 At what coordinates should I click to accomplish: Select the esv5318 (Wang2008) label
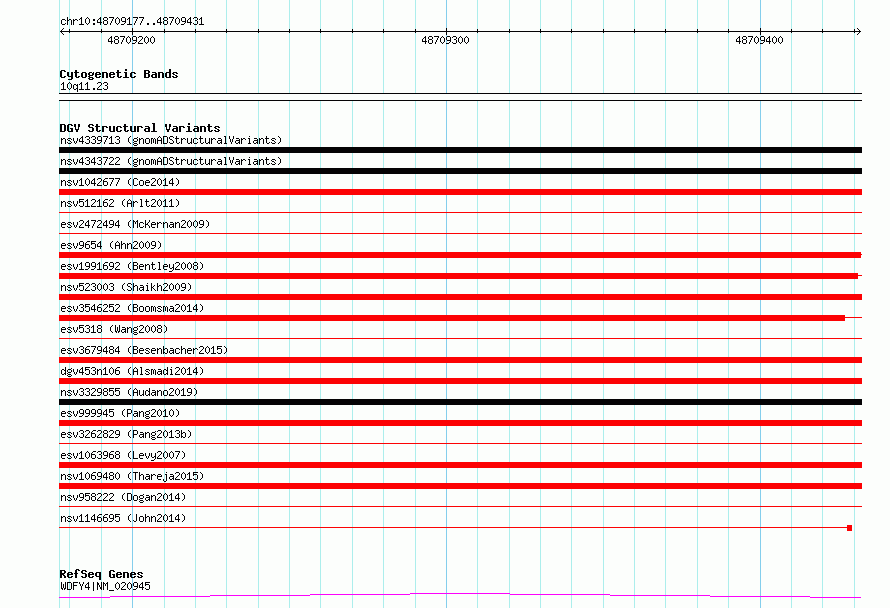pos(114,329)
